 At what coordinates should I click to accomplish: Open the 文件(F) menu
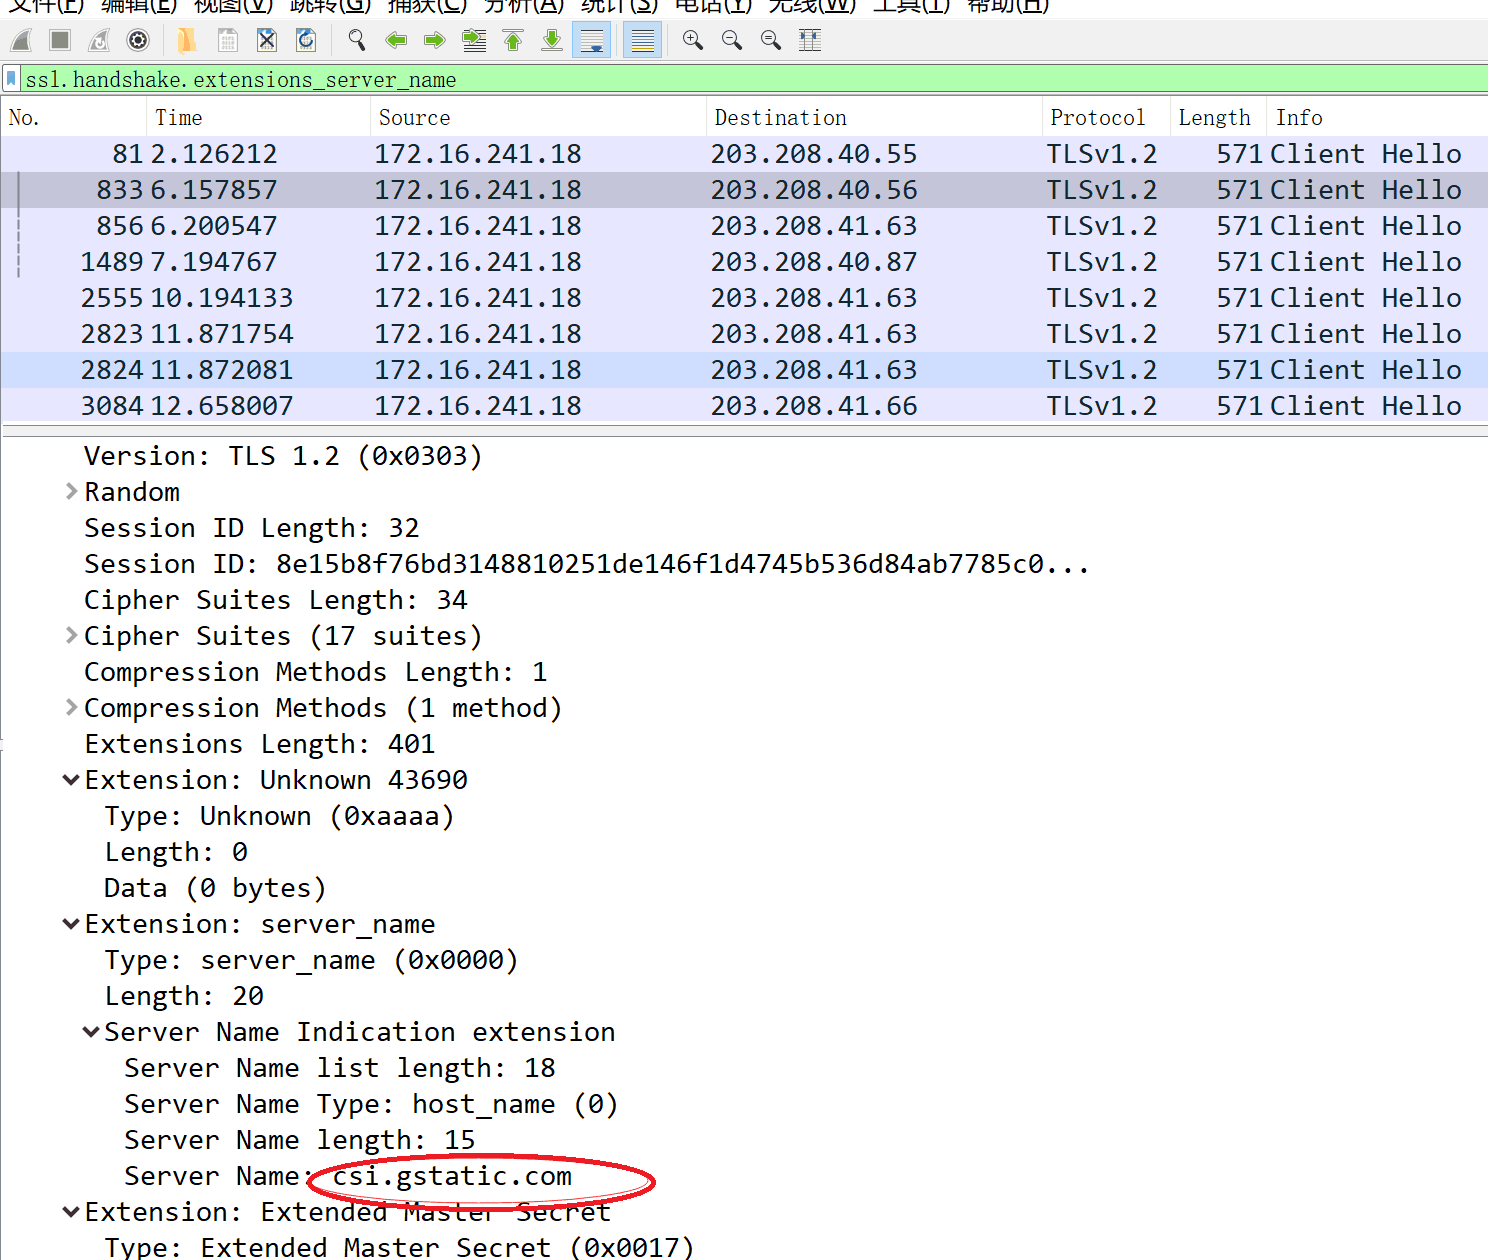tap(46, 6)
